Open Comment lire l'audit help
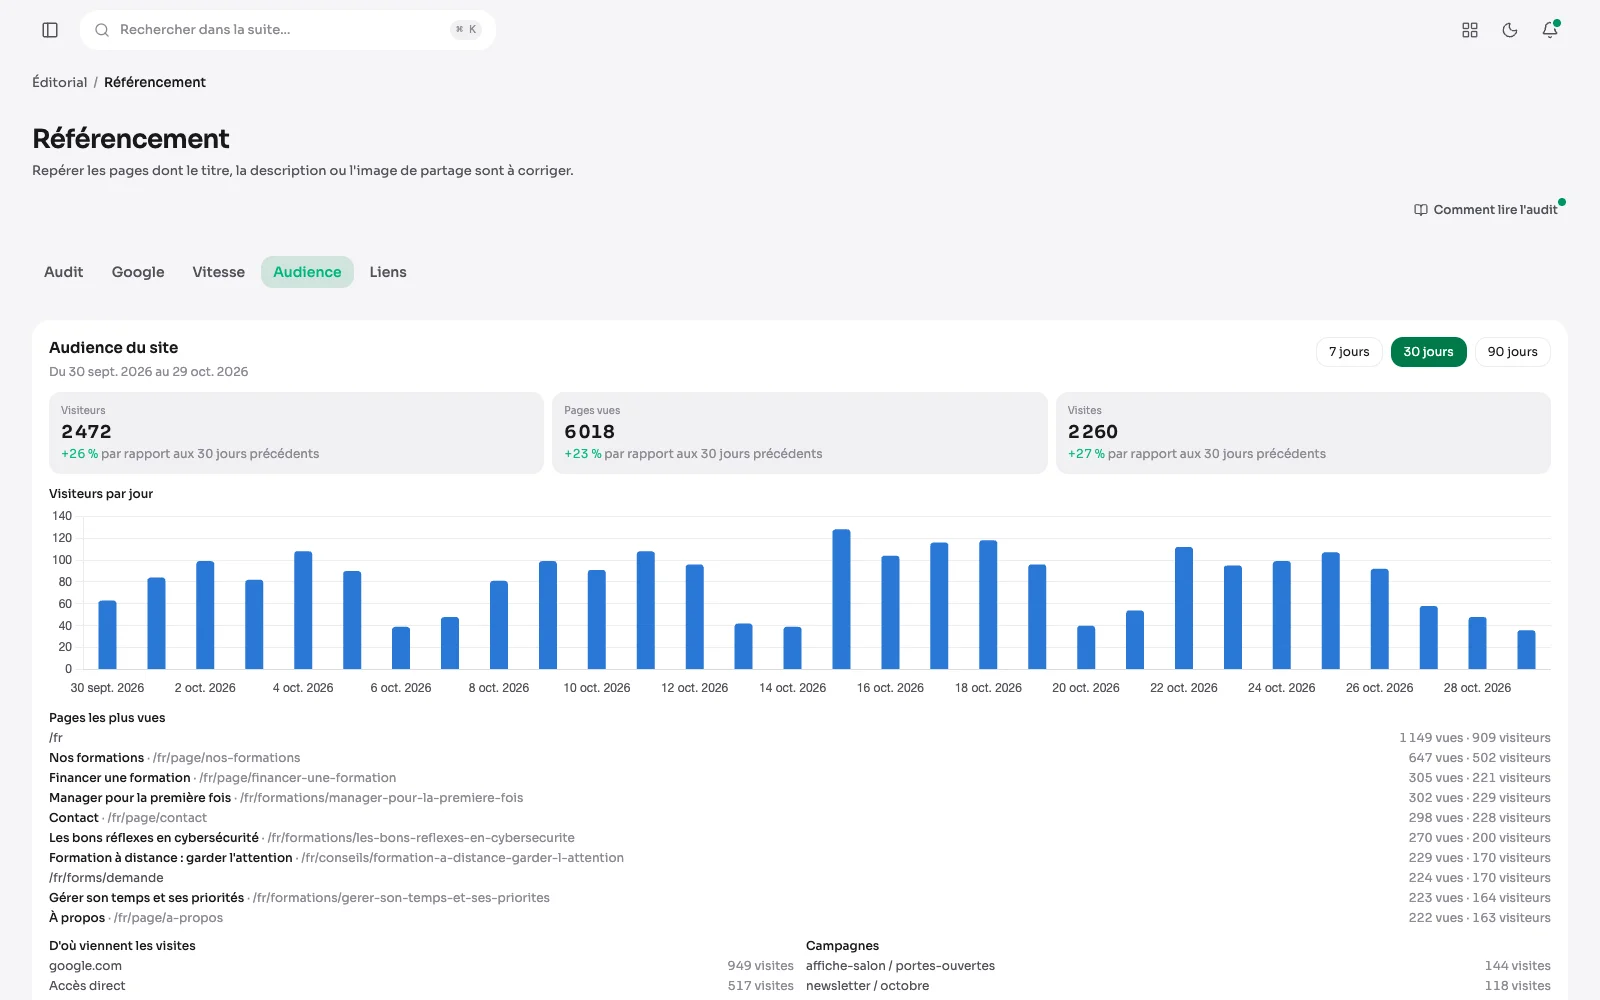Screen dimensions: 1600x1000 pos(1486,210)
